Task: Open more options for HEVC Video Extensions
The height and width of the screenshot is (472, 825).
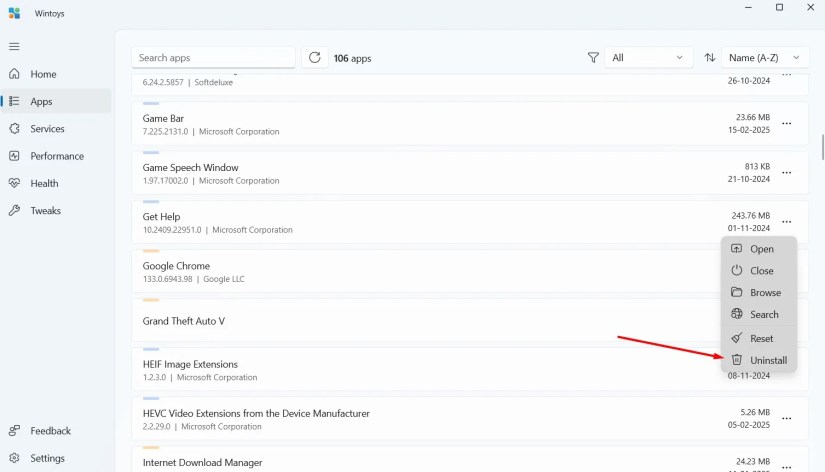Action: 787,419
